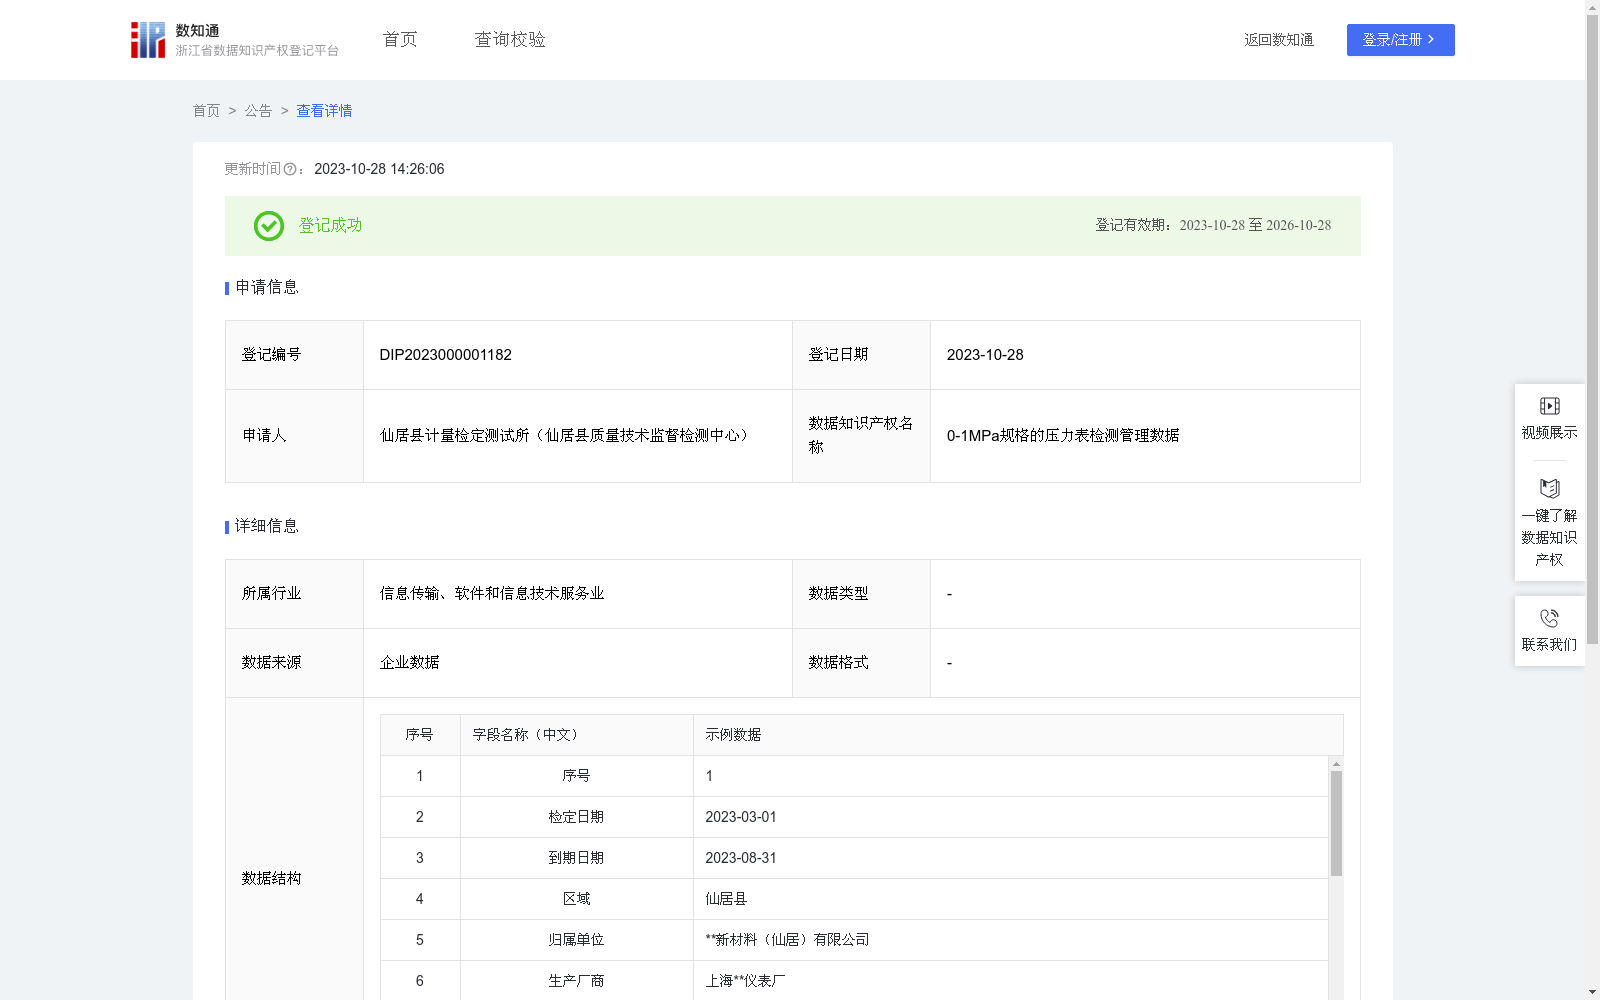The image size is (1600, 1000).
Task: Click the 详细信息 section heading
Action: click(266, 527)
